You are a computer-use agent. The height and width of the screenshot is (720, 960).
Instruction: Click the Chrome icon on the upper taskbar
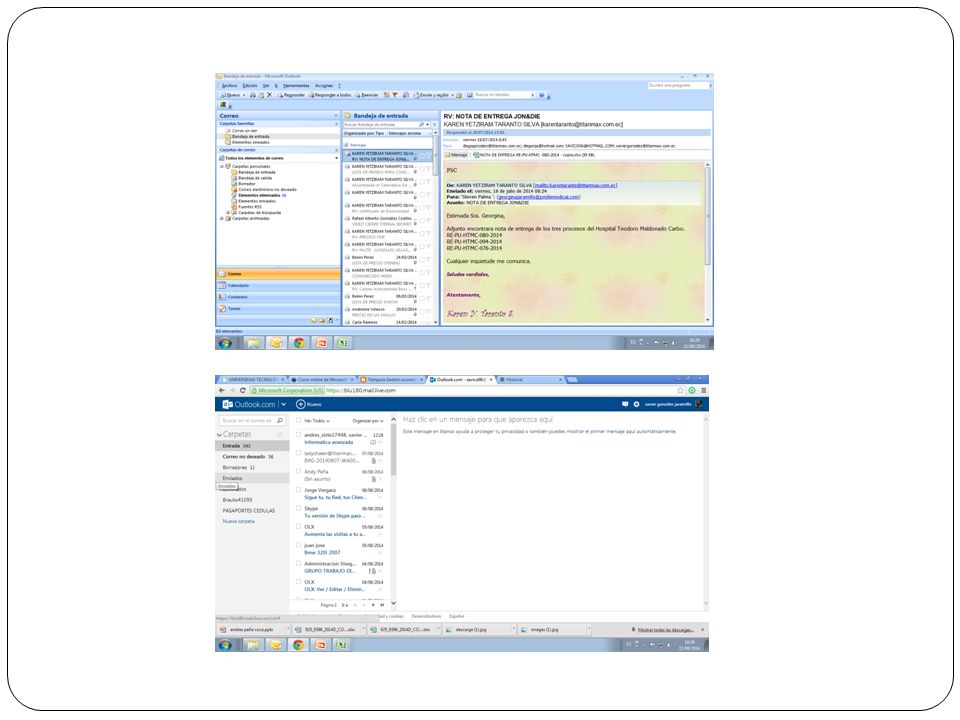(299, 343)
